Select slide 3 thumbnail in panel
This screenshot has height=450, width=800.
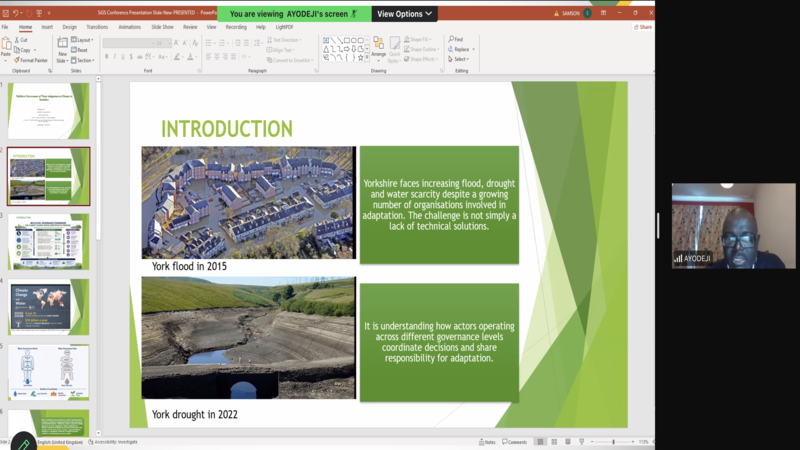[x=48, y=241]
